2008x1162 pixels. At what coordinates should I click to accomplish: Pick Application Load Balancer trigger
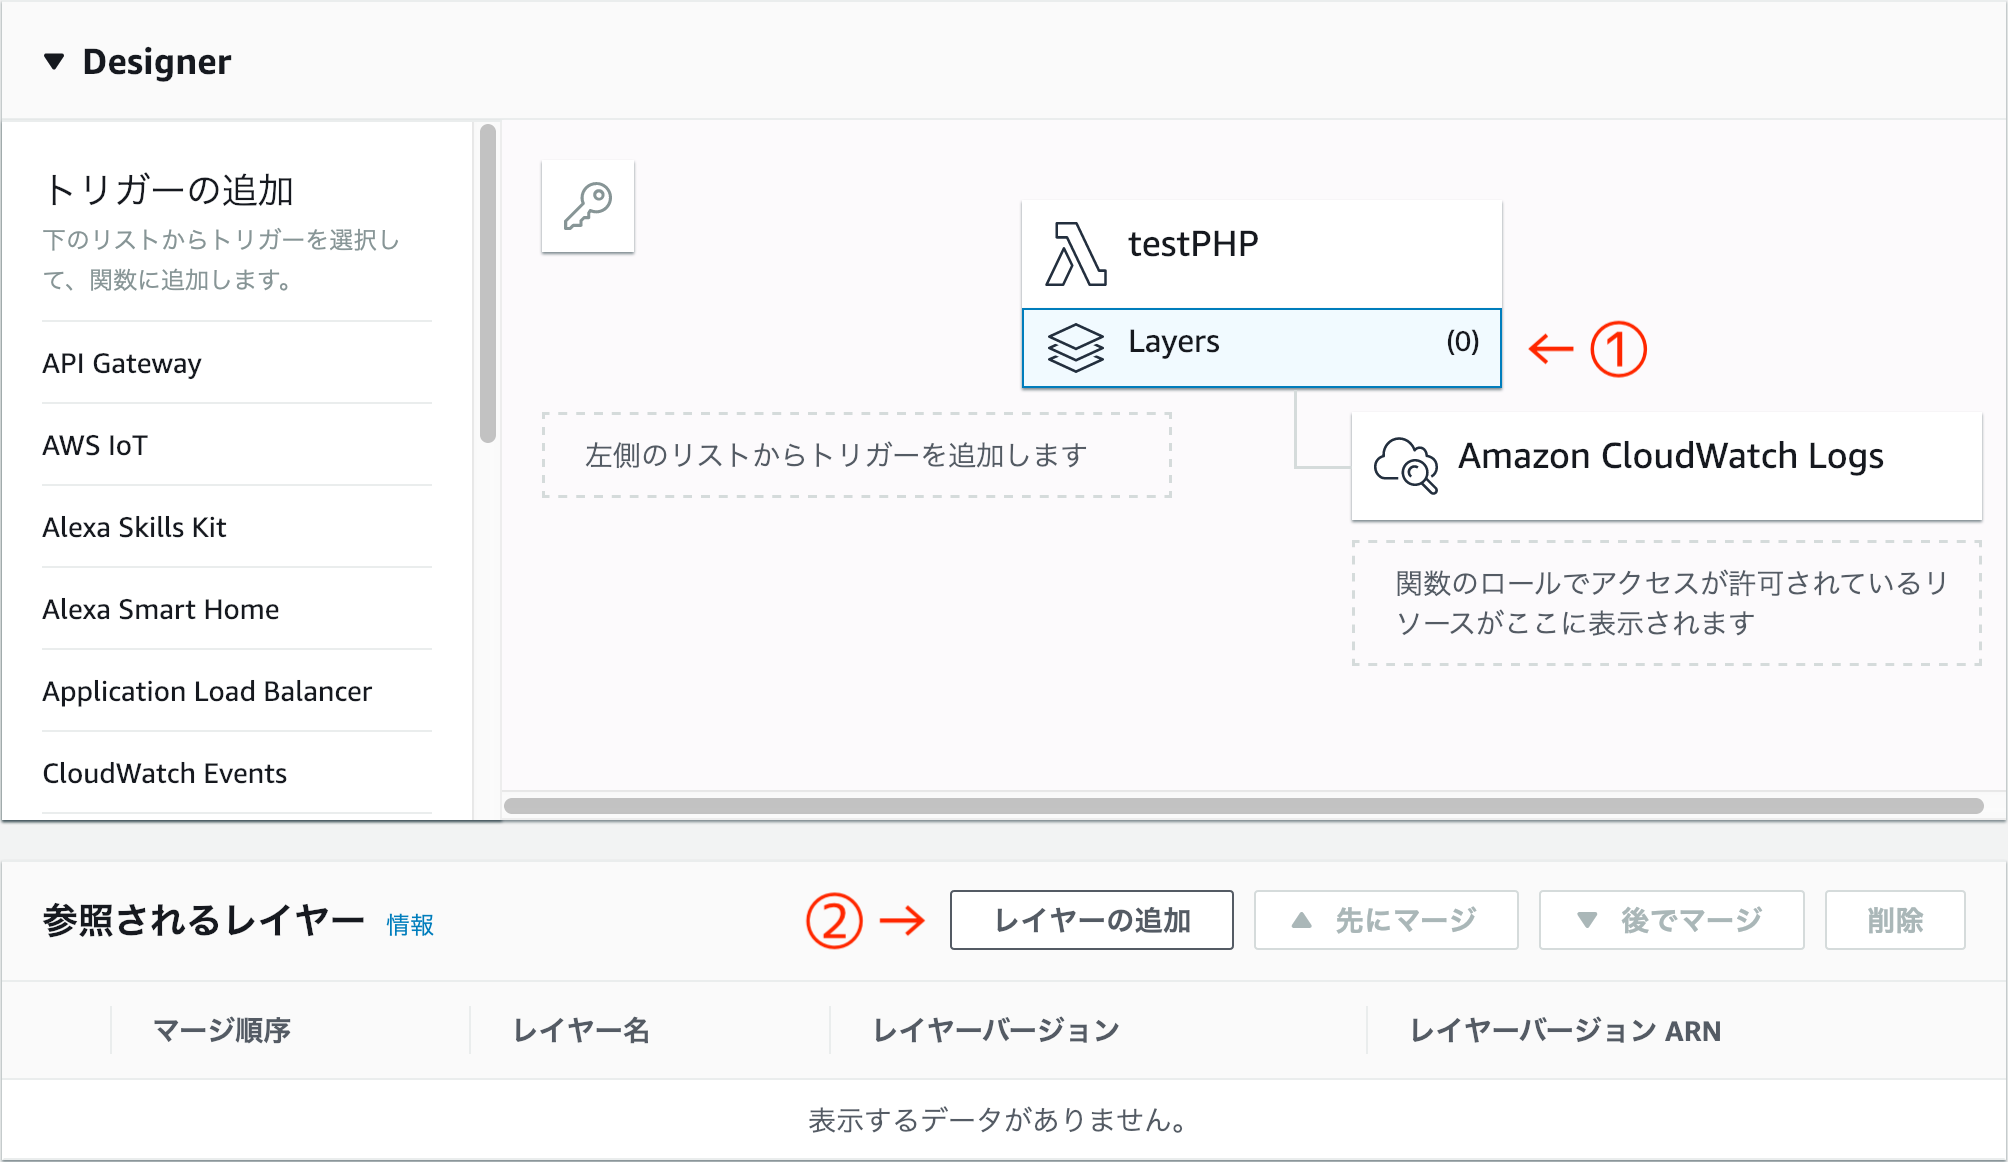click(207, 691)
